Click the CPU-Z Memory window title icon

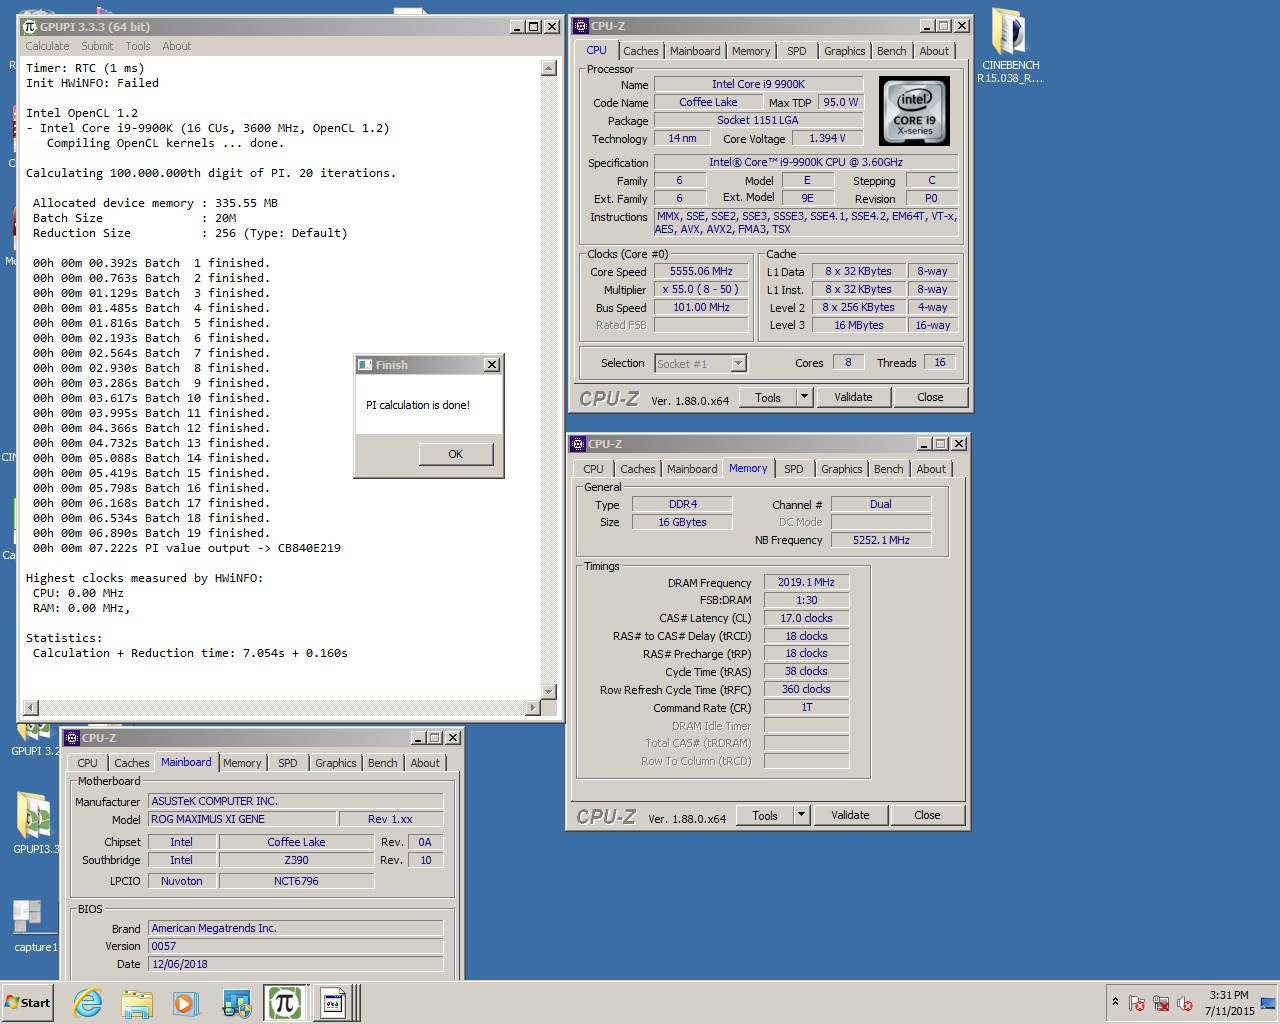pyautogui.click(x=577, y=444)
